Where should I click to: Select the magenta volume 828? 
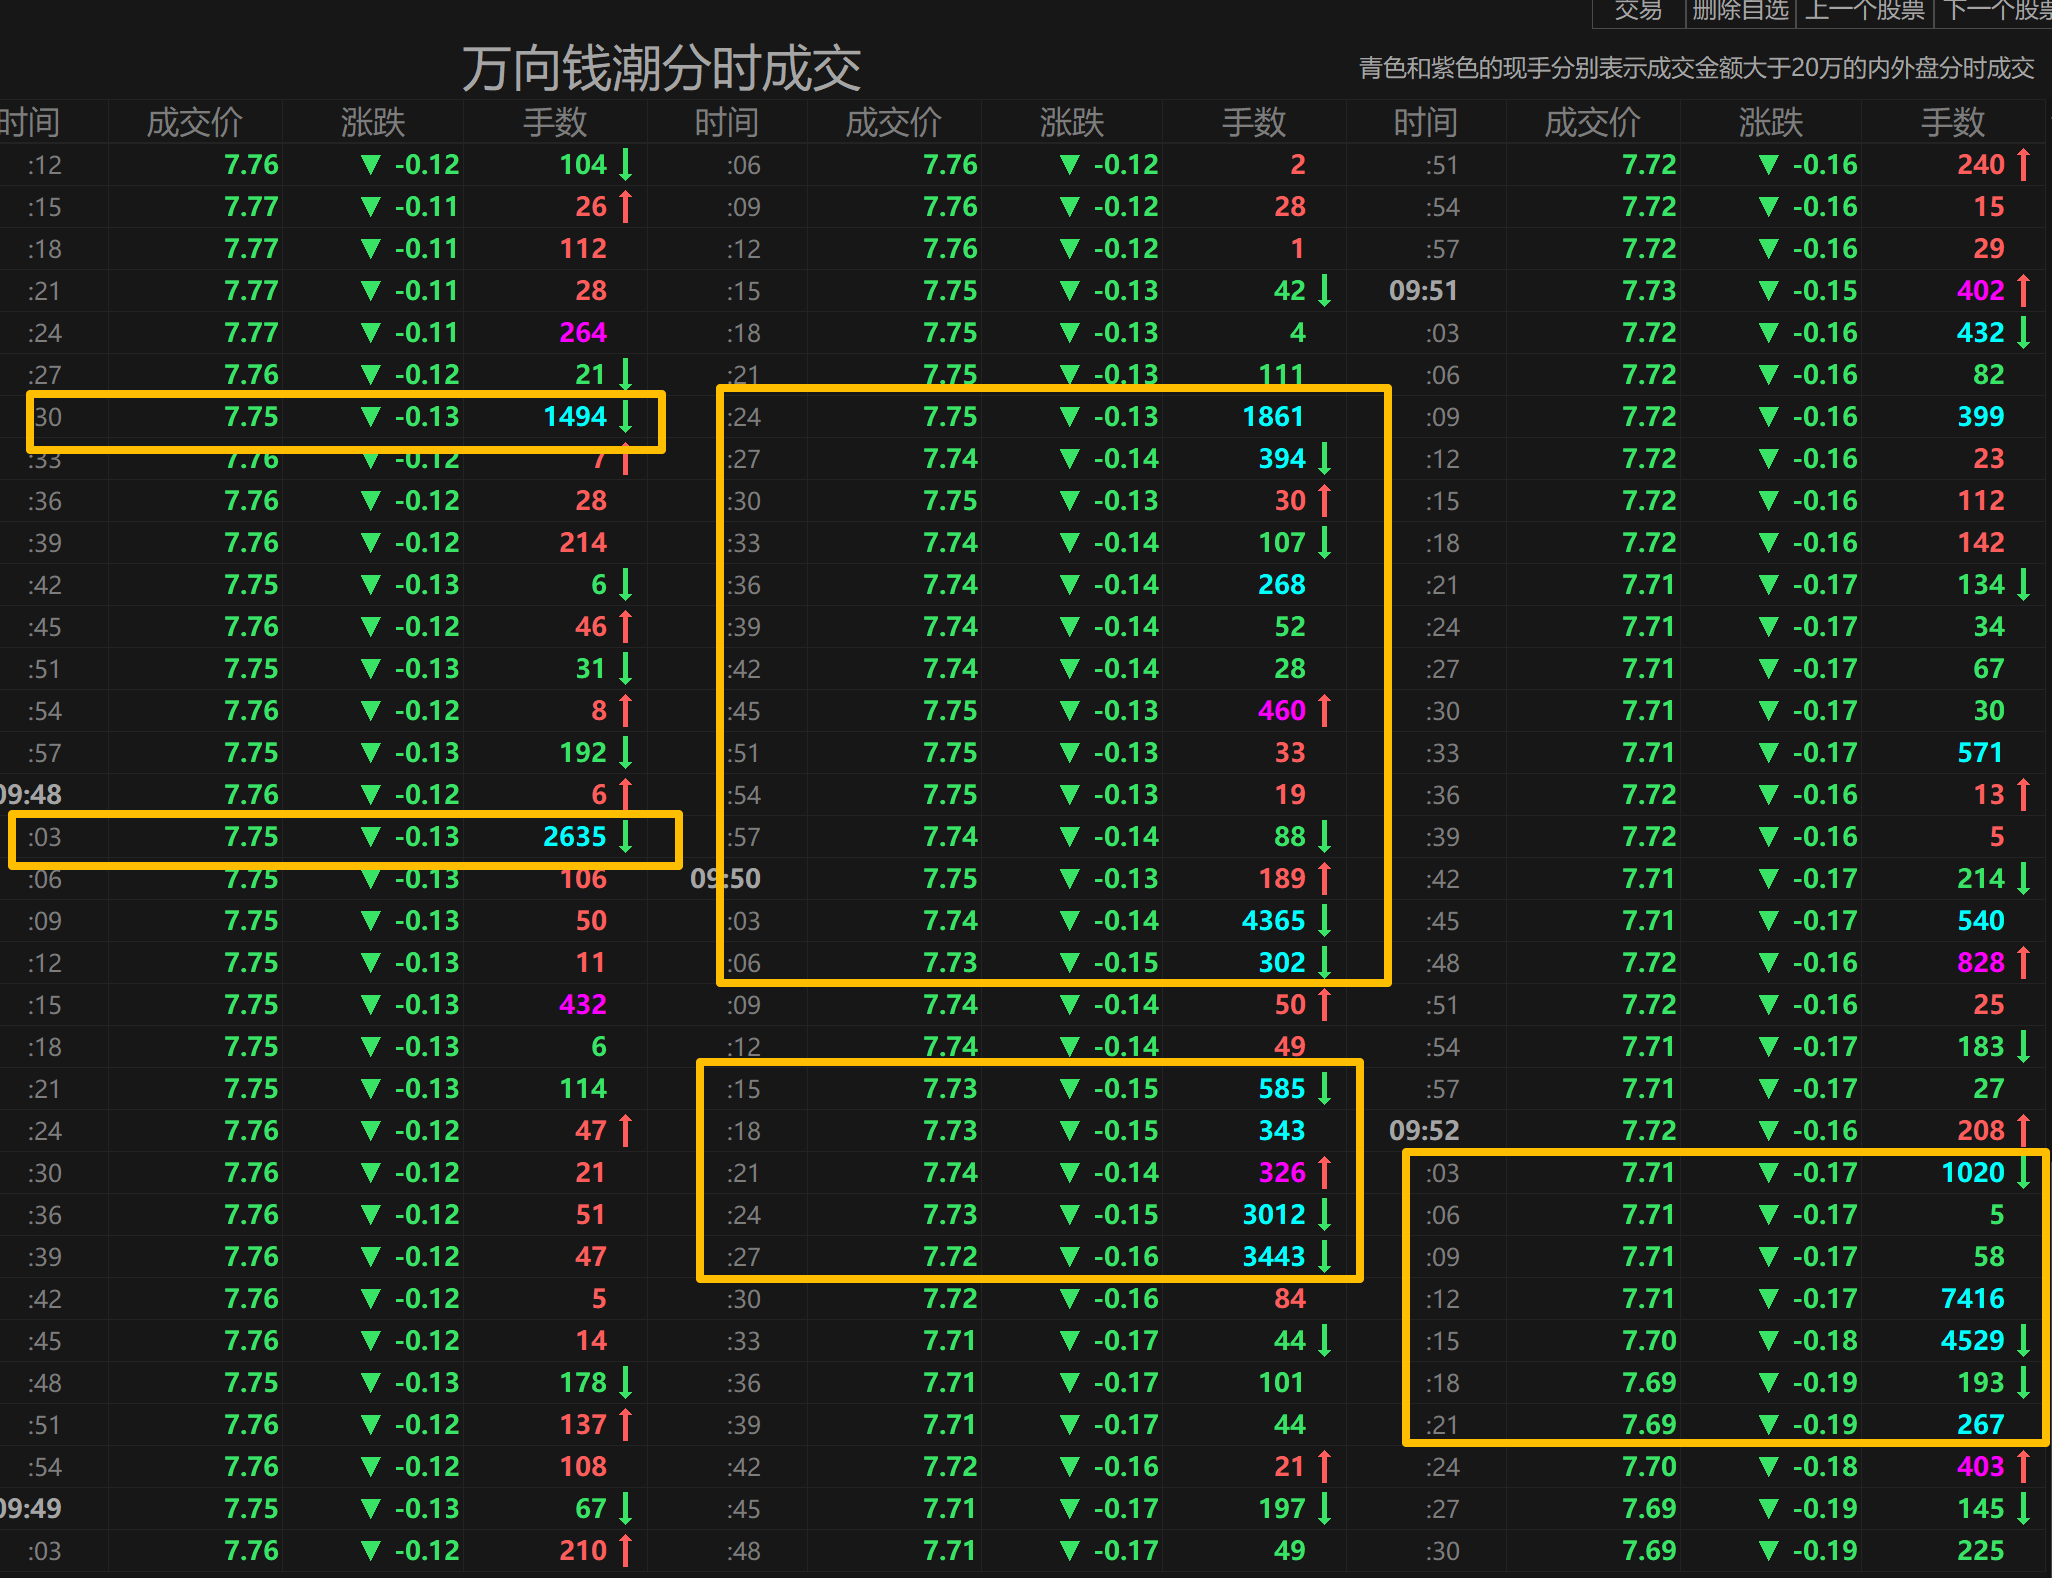(1980, 962)
